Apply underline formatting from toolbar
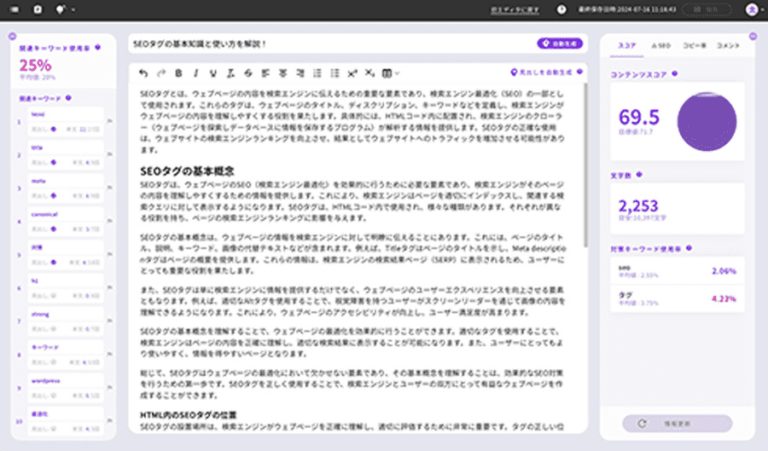Image resolution: width=768 pixels, height=451 pixels. 213,73
